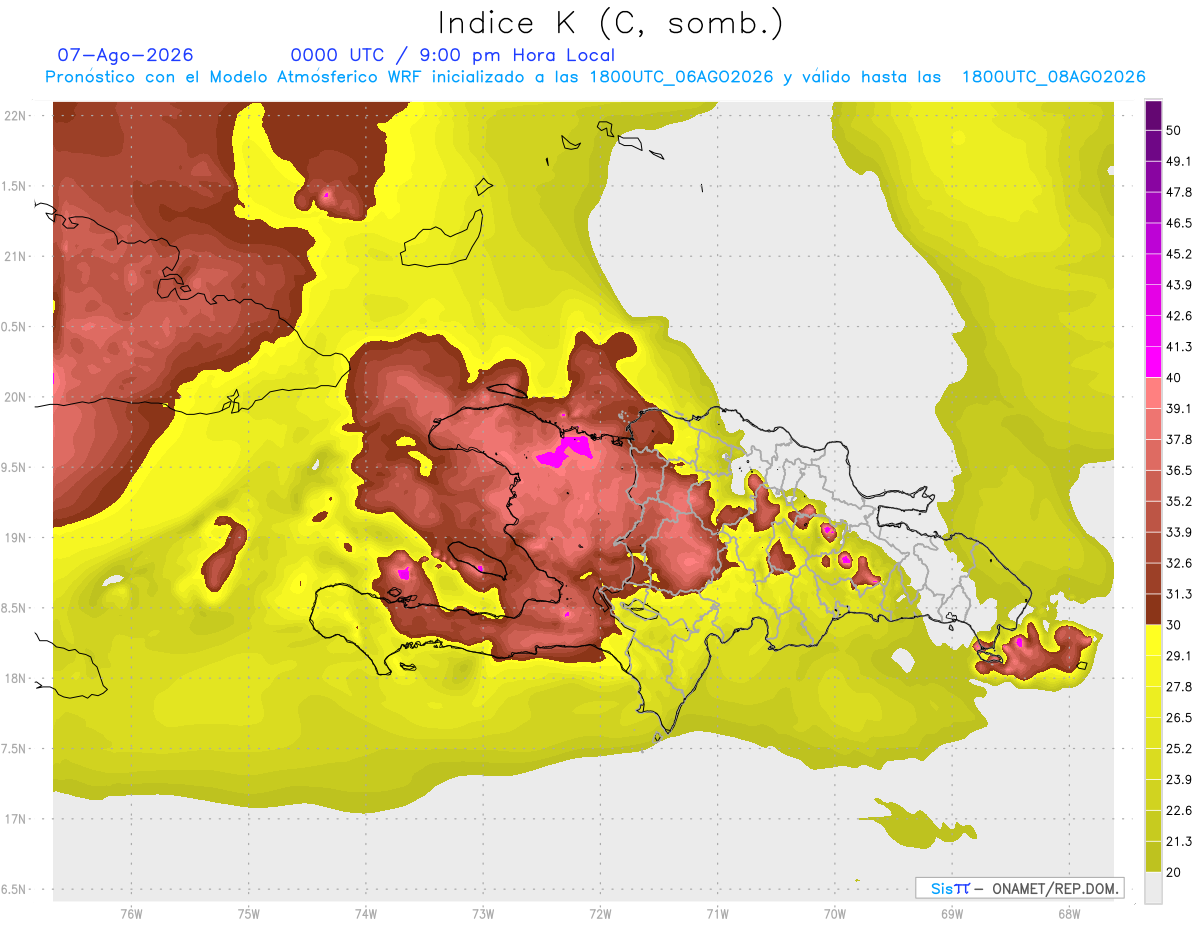Click the colorbar value "45.2"
Viewport: 1200px width, 927px height.
[x=1179, y=254]
